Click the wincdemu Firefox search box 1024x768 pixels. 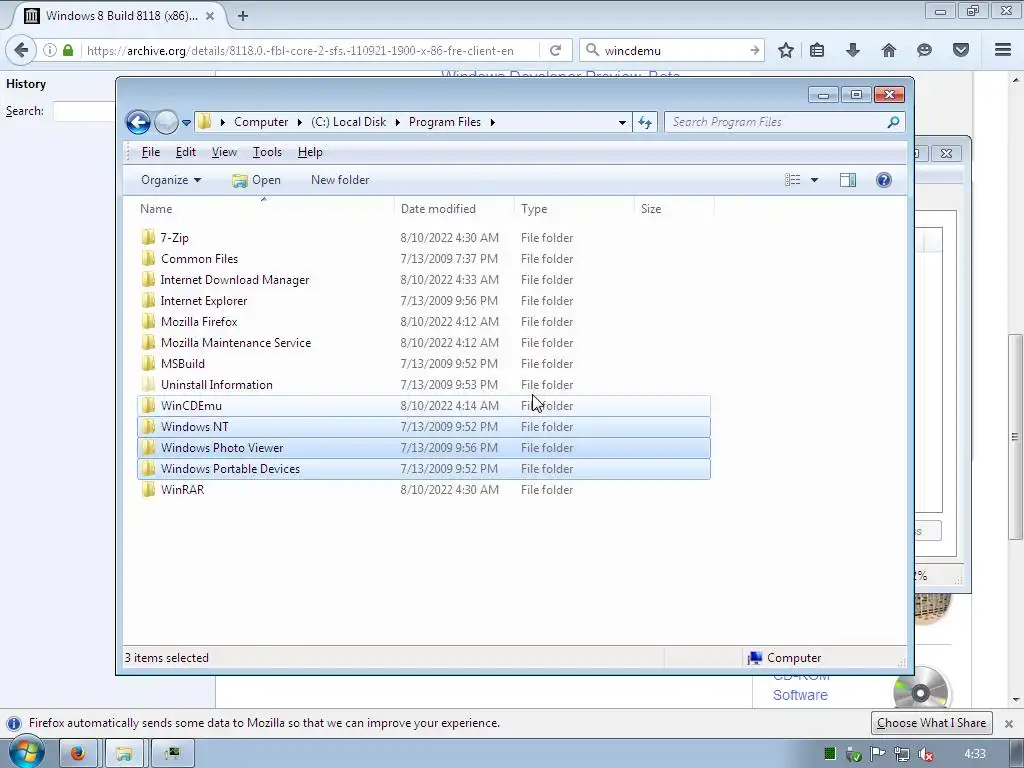coord(673,50)
